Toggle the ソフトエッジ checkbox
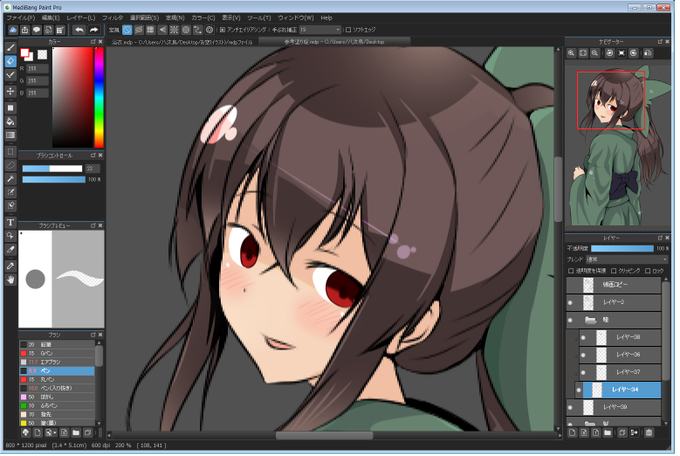Image resolution: width=680 pixels, height=456 pixels. point(348,30)
